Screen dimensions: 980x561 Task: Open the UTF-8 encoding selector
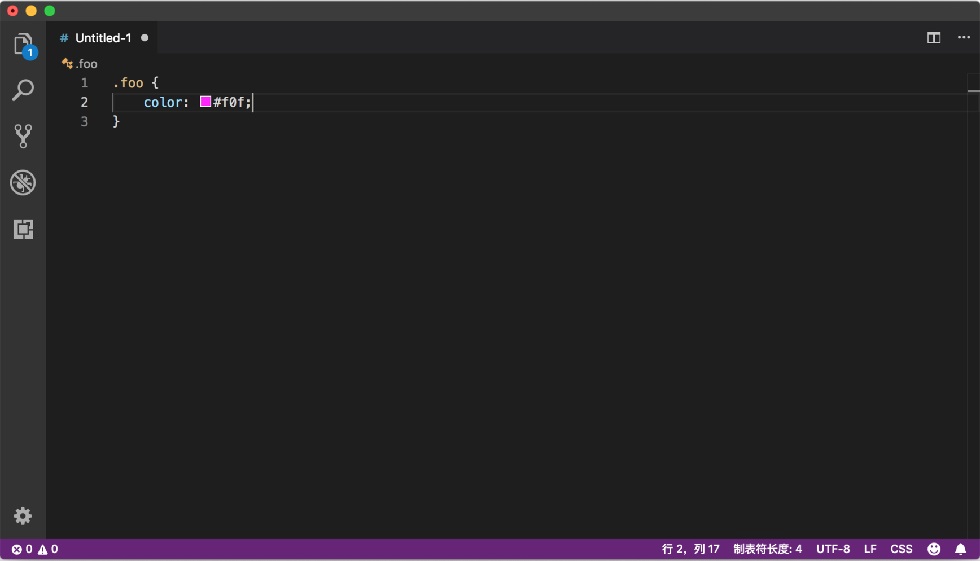[x=832, y=549]
